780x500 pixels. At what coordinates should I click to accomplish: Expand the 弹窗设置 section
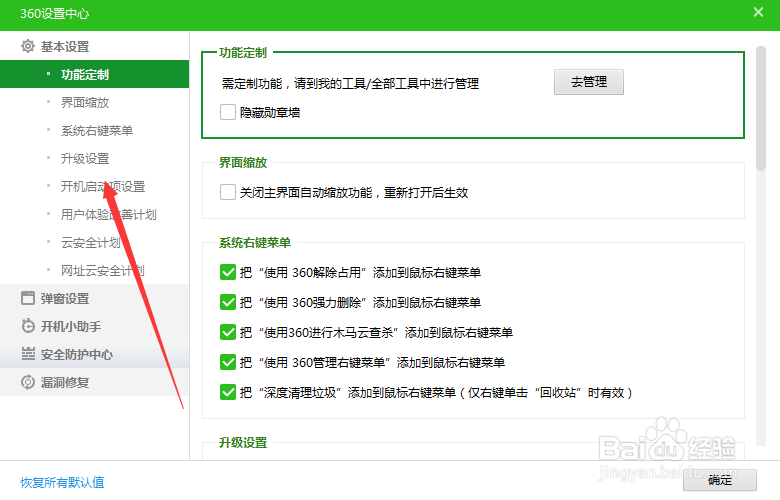point(95,299)
